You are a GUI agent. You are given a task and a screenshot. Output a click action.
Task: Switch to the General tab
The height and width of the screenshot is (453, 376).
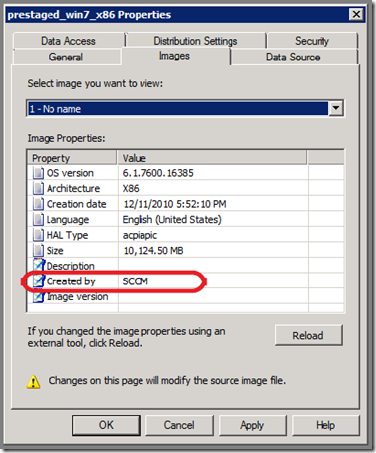pos(66,57)
